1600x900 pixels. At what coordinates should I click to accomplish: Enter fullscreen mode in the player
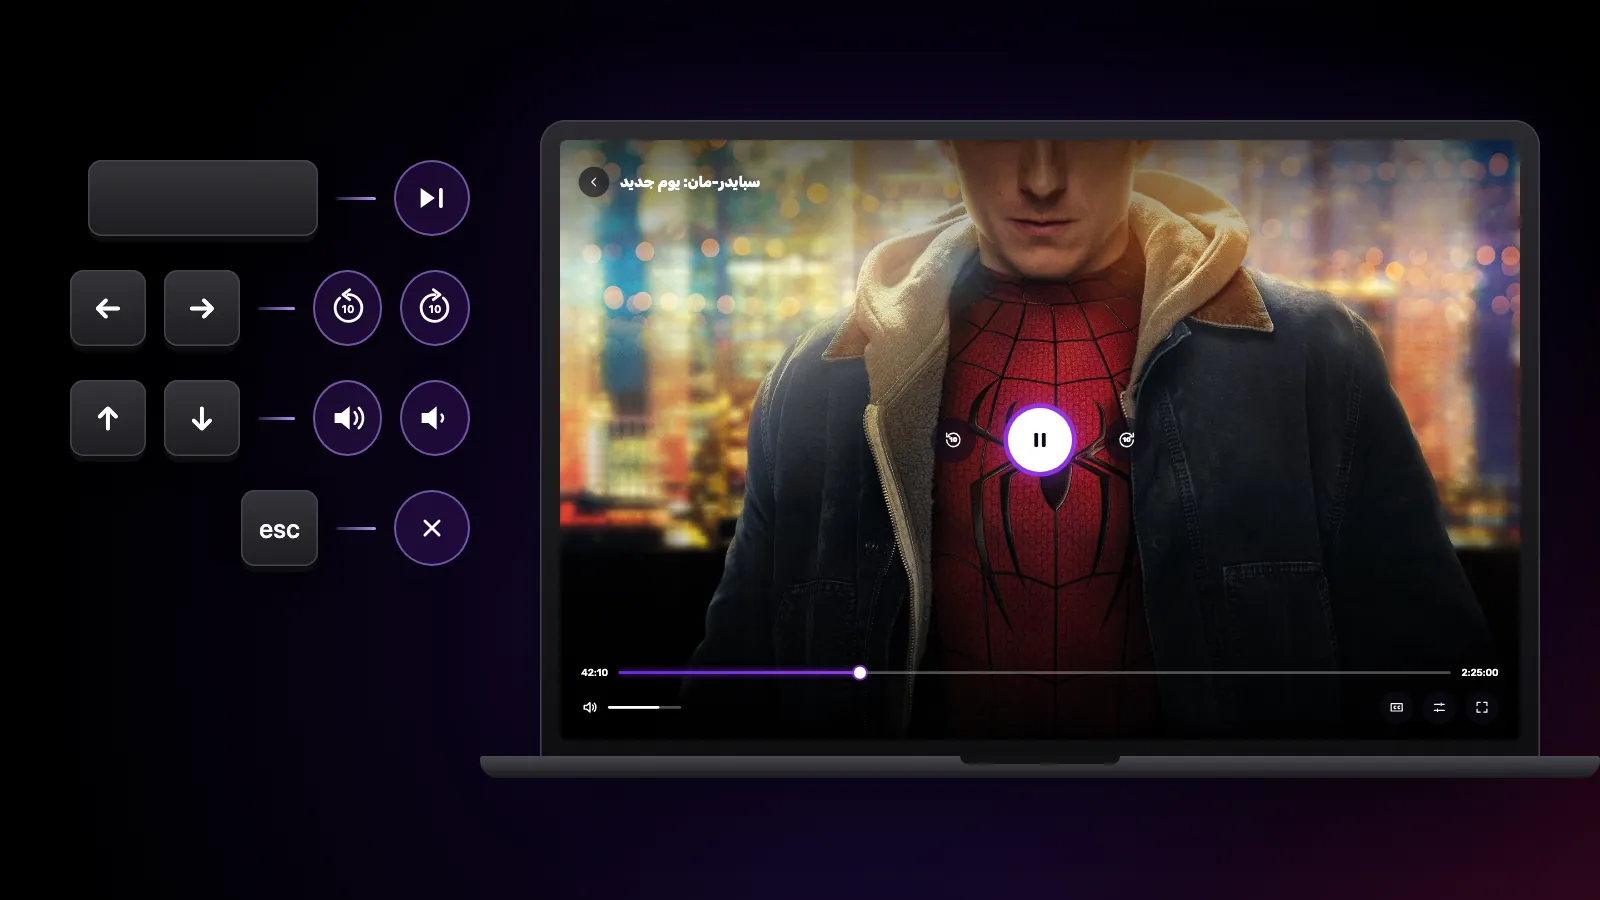[x=1482, y=707]
